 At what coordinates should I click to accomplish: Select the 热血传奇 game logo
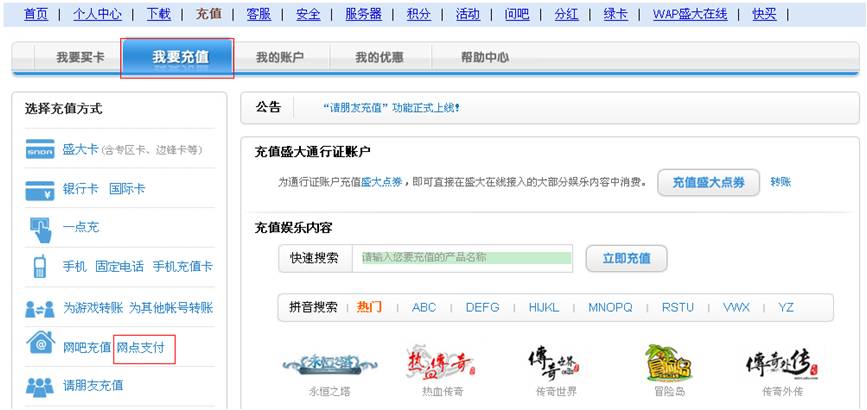coord(440,362)
